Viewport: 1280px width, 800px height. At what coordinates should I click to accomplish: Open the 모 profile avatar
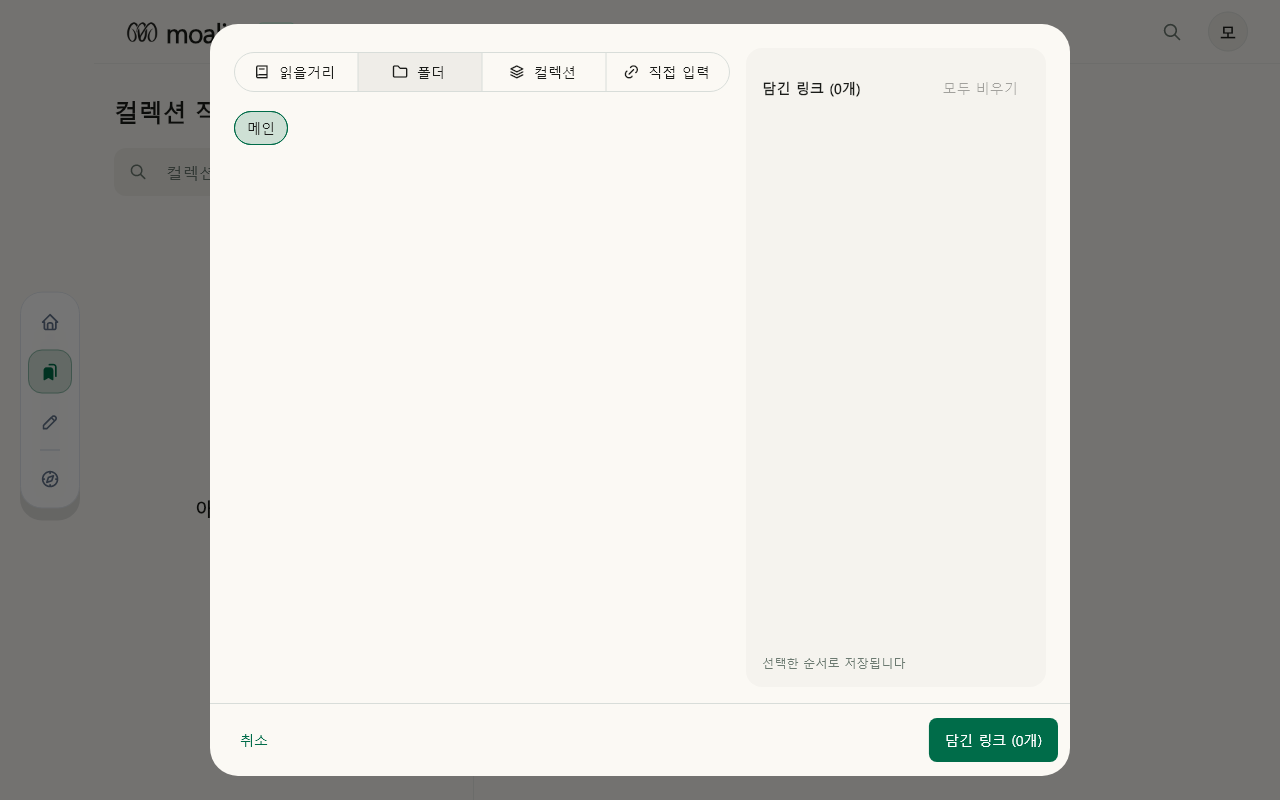1228,32
